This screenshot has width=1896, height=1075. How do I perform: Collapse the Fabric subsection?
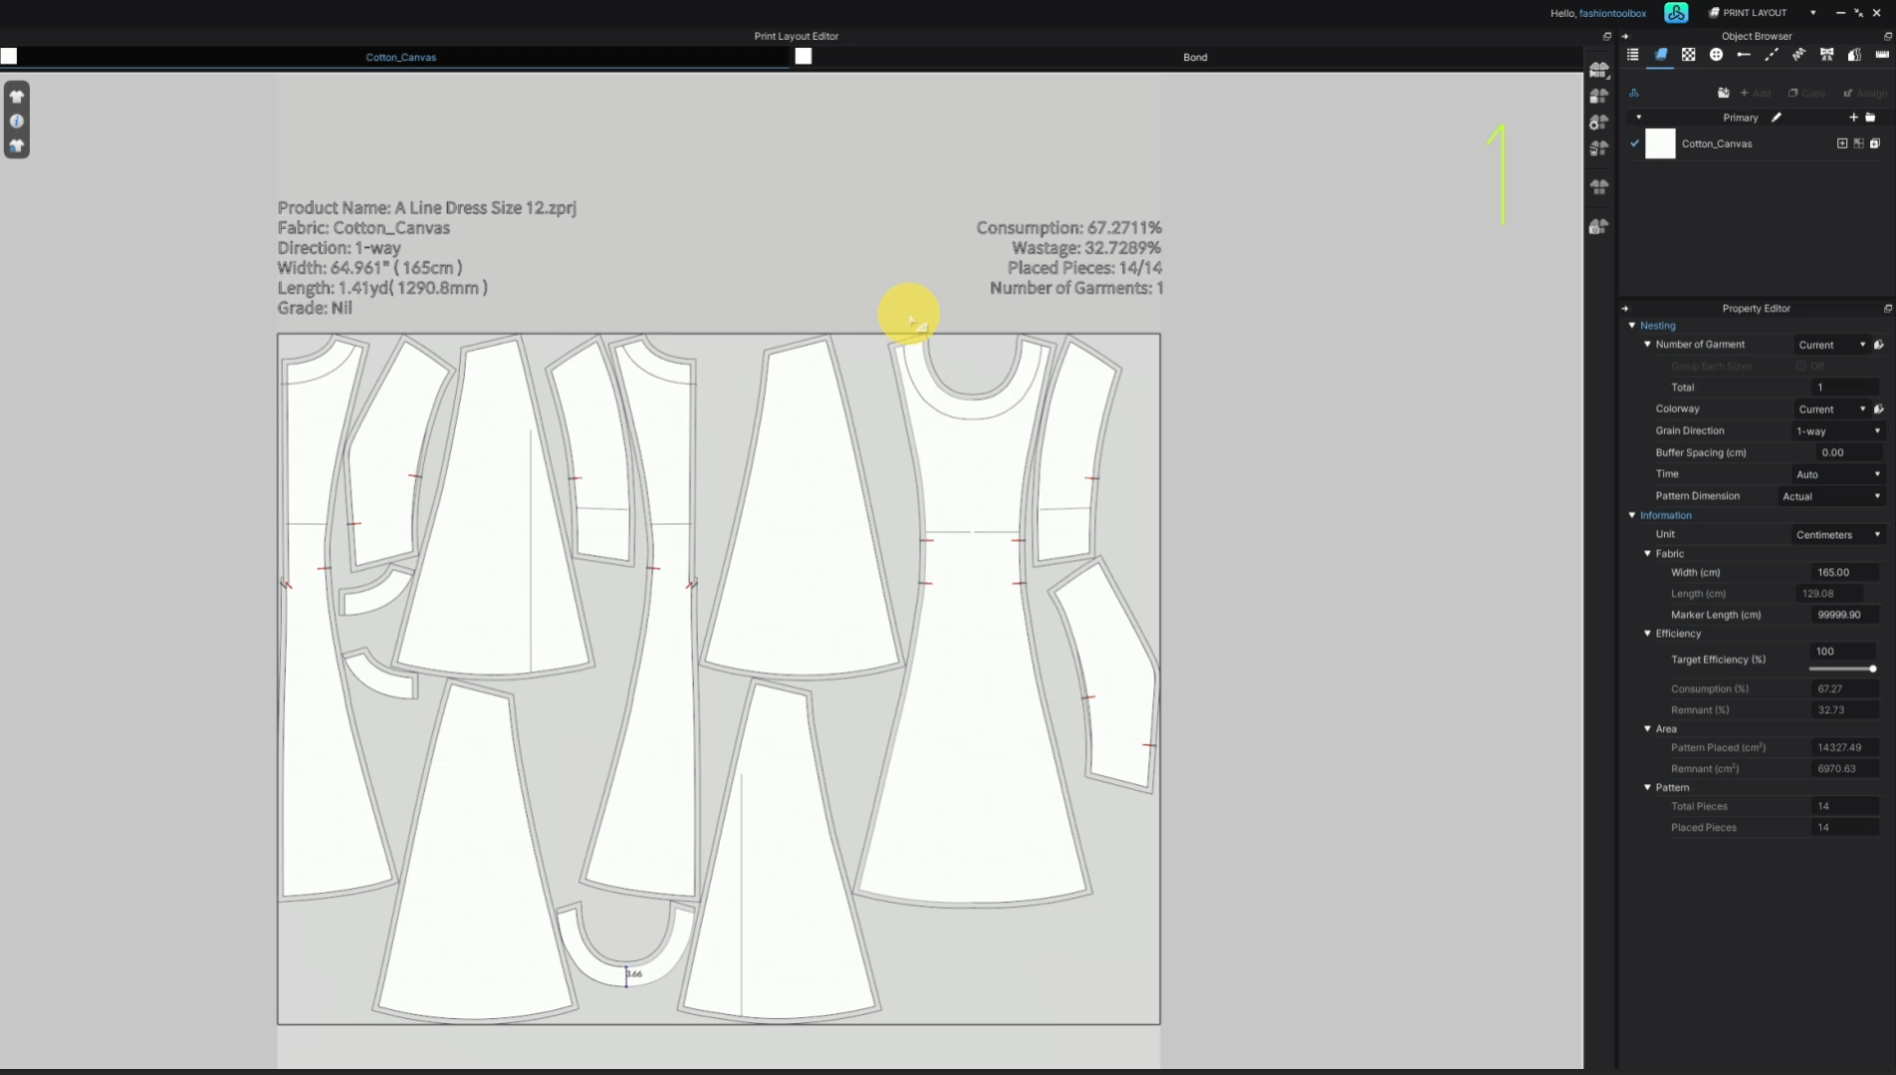(x=1648, y=553)
